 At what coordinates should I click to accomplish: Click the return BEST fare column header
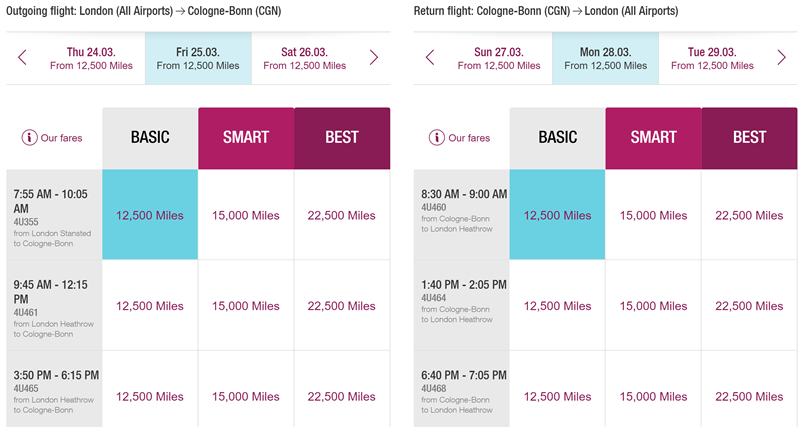click(x=749, y=138)
